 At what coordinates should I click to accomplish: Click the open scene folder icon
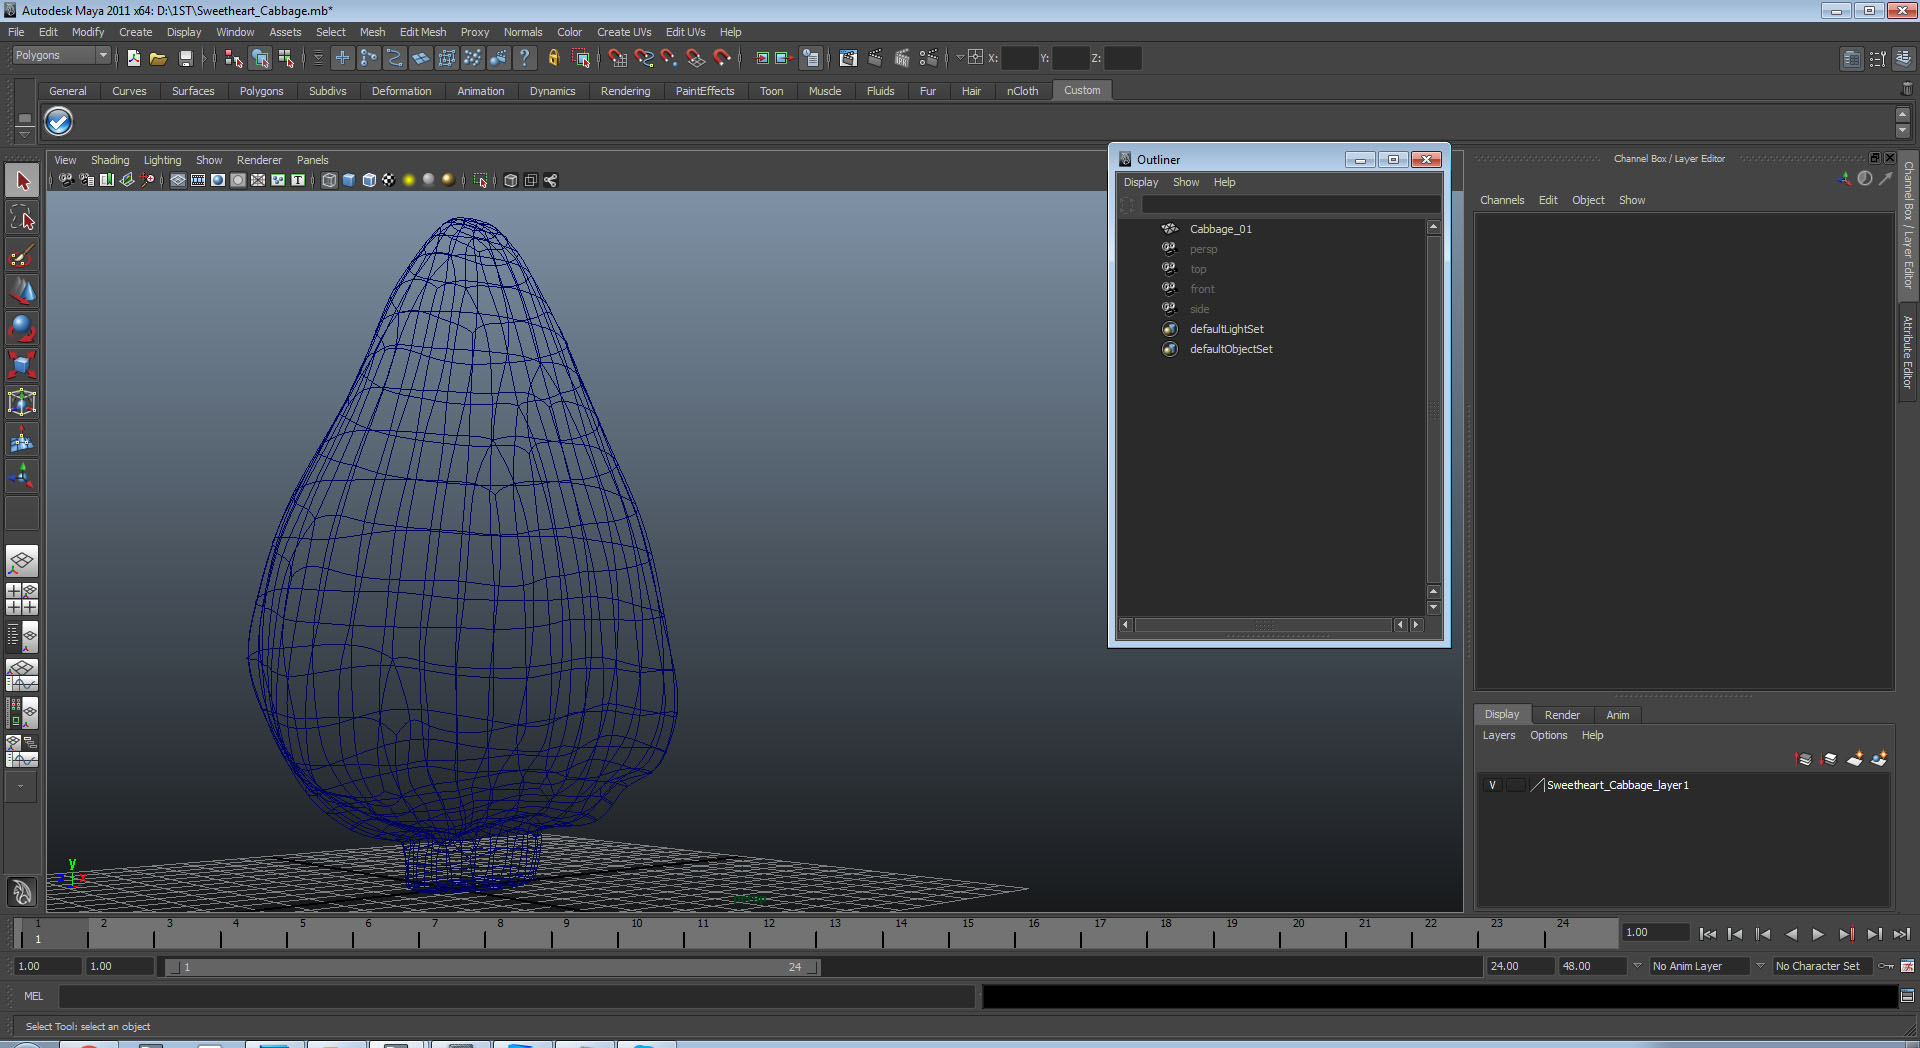click(158, 58)
